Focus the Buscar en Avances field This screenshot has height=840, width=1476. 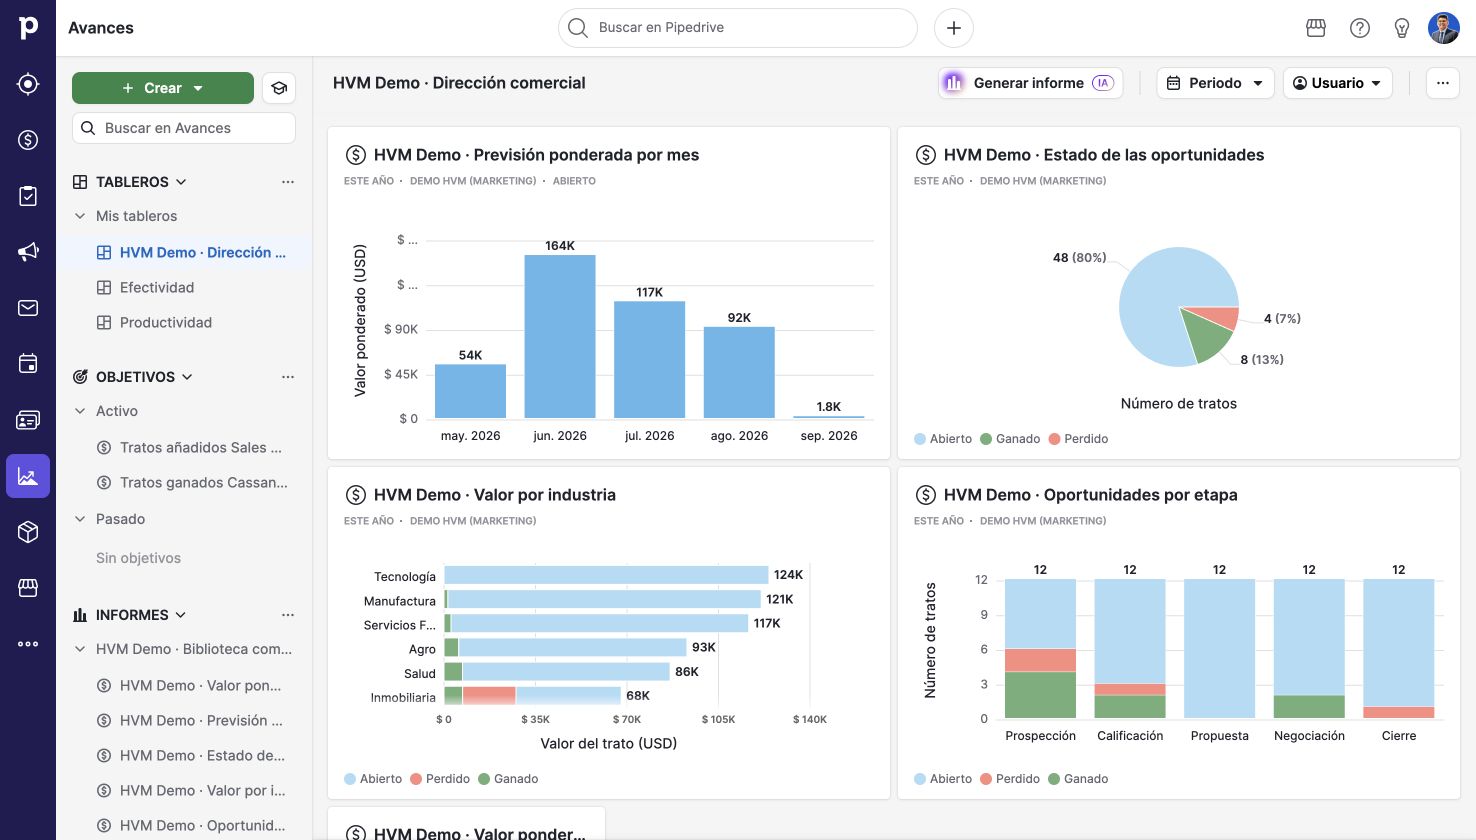point(184,128)
